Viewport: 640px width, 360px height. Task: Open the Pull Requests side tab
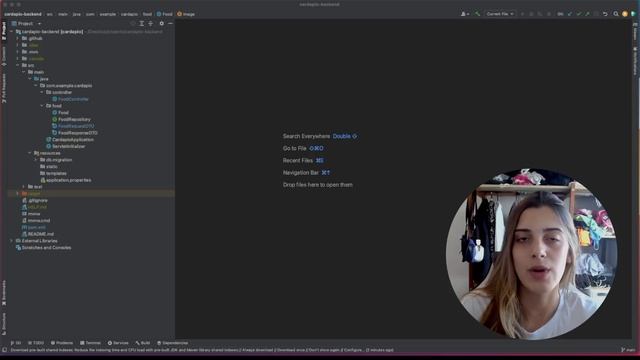coord(4,88)
